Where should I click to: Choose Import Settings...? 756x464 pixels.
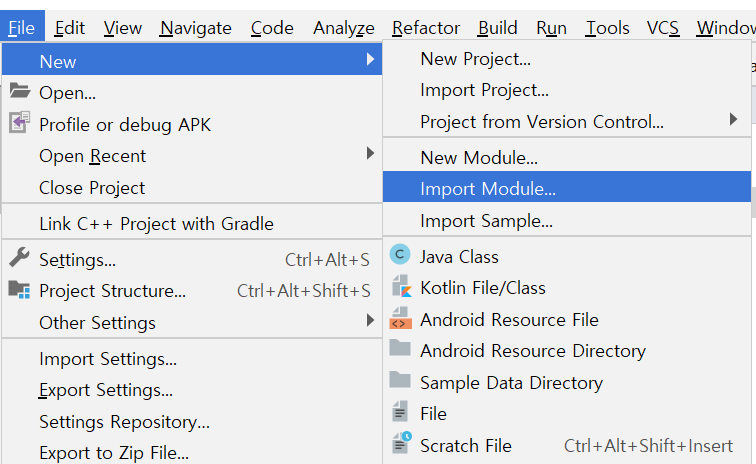click(x=192, y=357)
